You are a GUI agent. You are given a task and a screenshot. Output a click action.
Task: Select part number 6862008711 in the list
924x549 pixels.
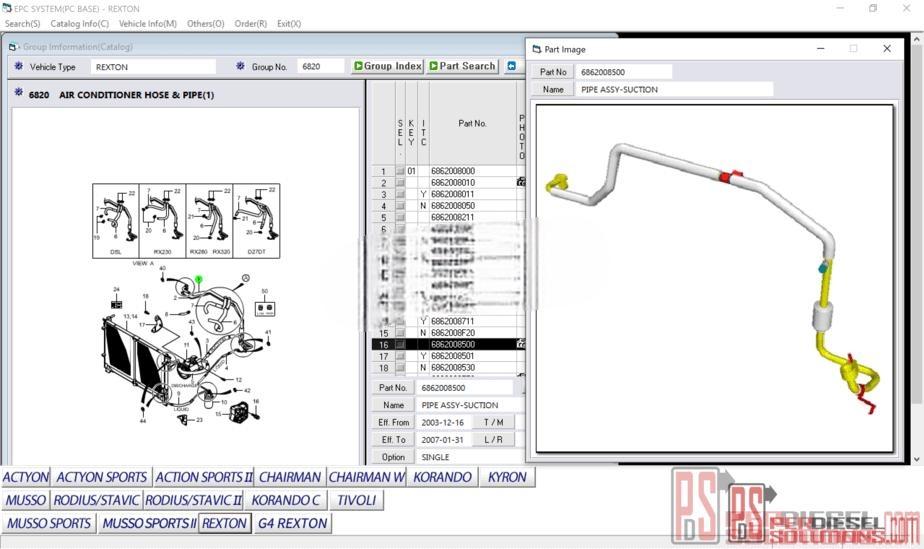[453, 322]
